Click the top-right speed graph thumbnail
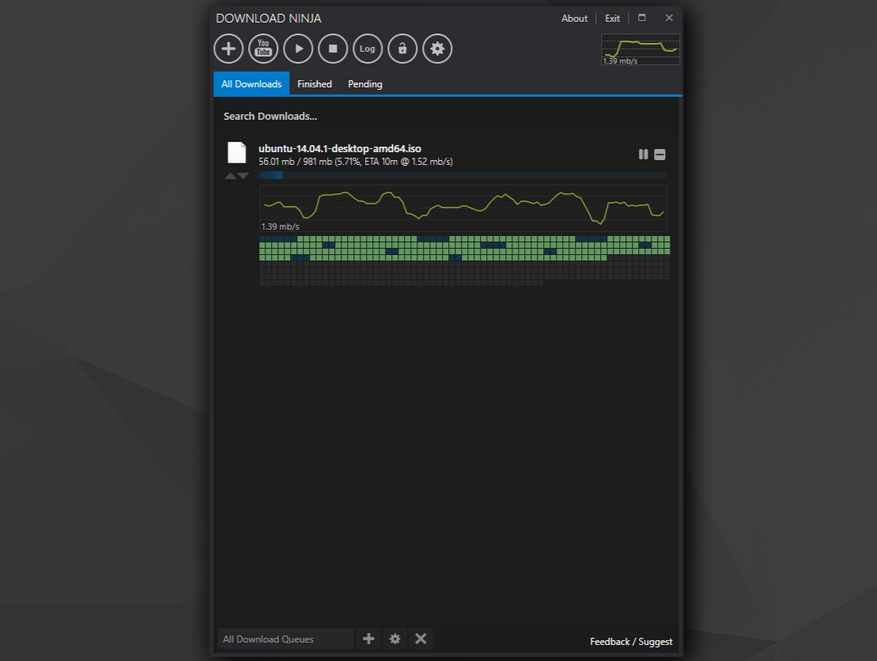The height and width of the screenshot is (661, 877). (x=640, y=49)
